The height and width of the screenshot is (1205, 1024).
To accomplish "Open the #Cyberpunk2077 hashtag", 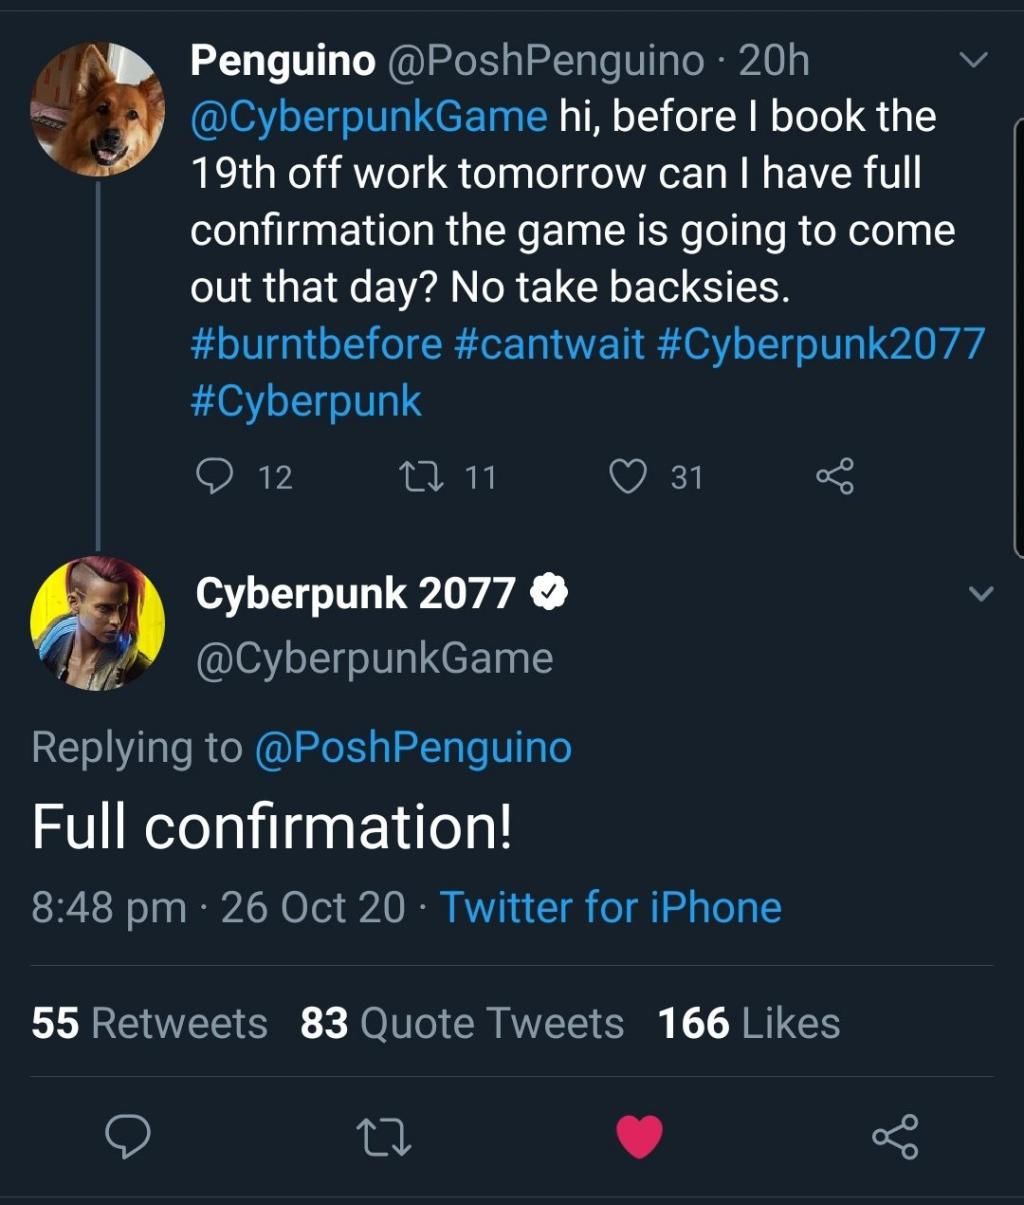I will click(821, 344).
